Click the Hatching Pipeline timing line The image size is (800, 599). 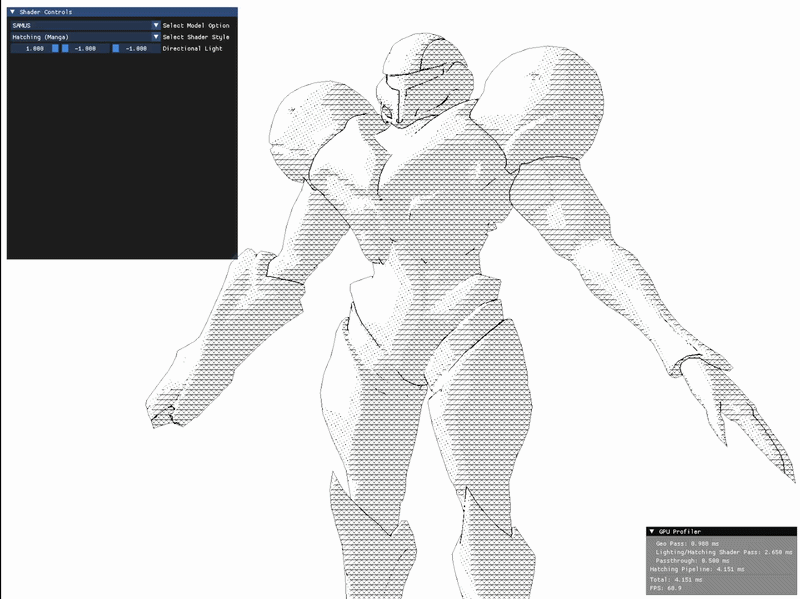coord(697,569)
